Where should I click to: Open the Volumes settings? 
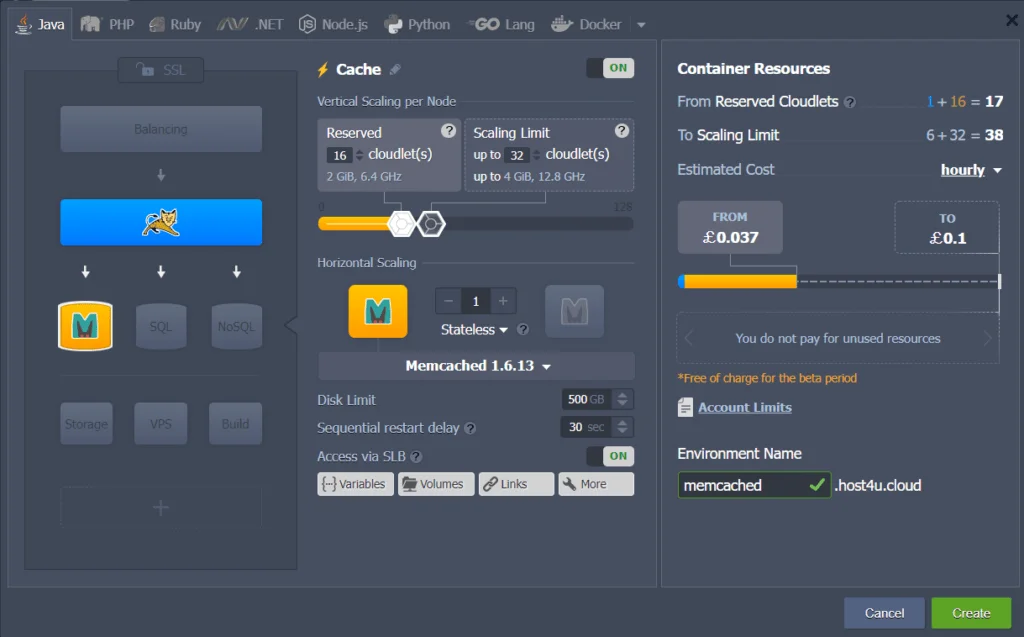pyautogui.click(x=436, y=484)
